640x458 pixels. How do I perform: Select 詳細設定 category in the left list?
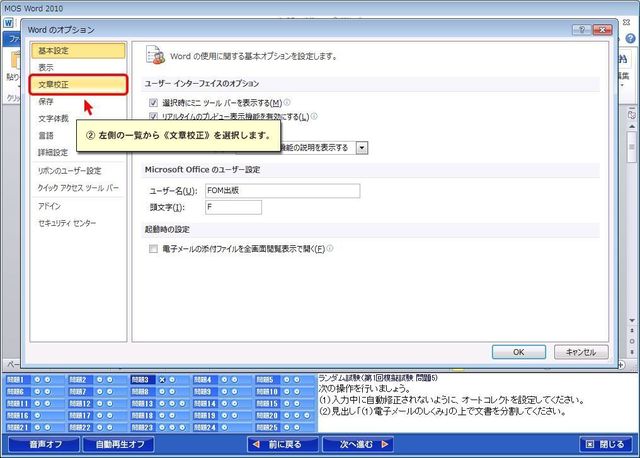tap(53, 153)
